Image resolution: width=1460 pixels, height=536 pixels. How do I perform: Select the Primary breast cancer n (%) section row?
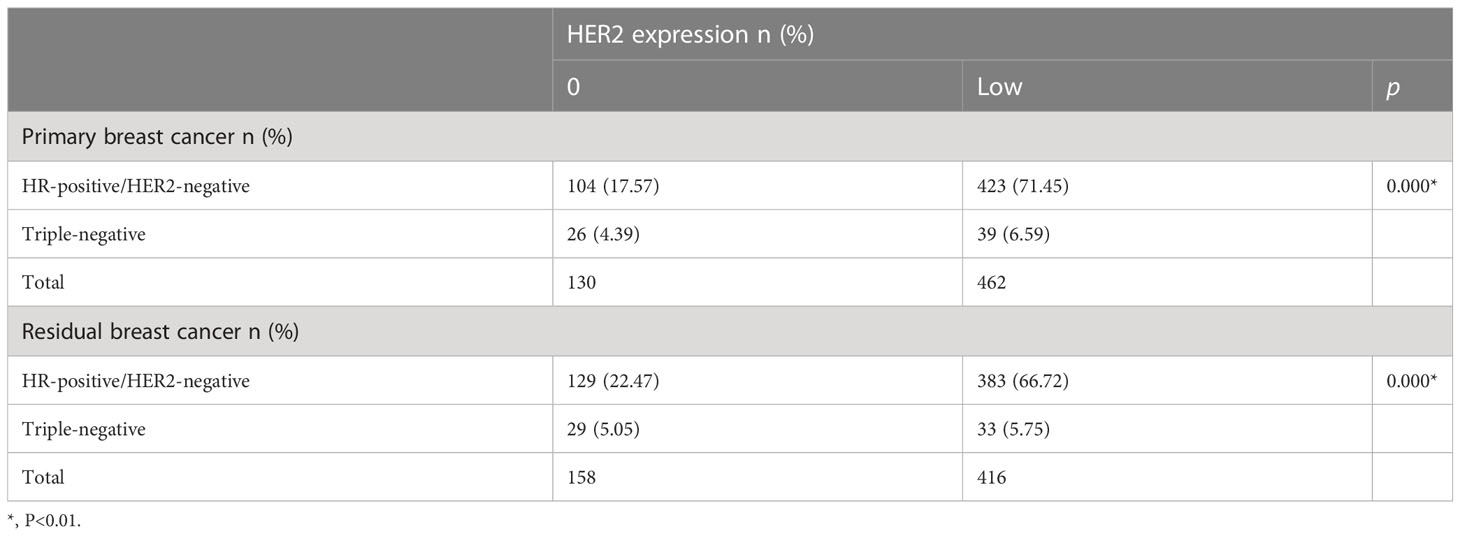click(x=730, y=137)
